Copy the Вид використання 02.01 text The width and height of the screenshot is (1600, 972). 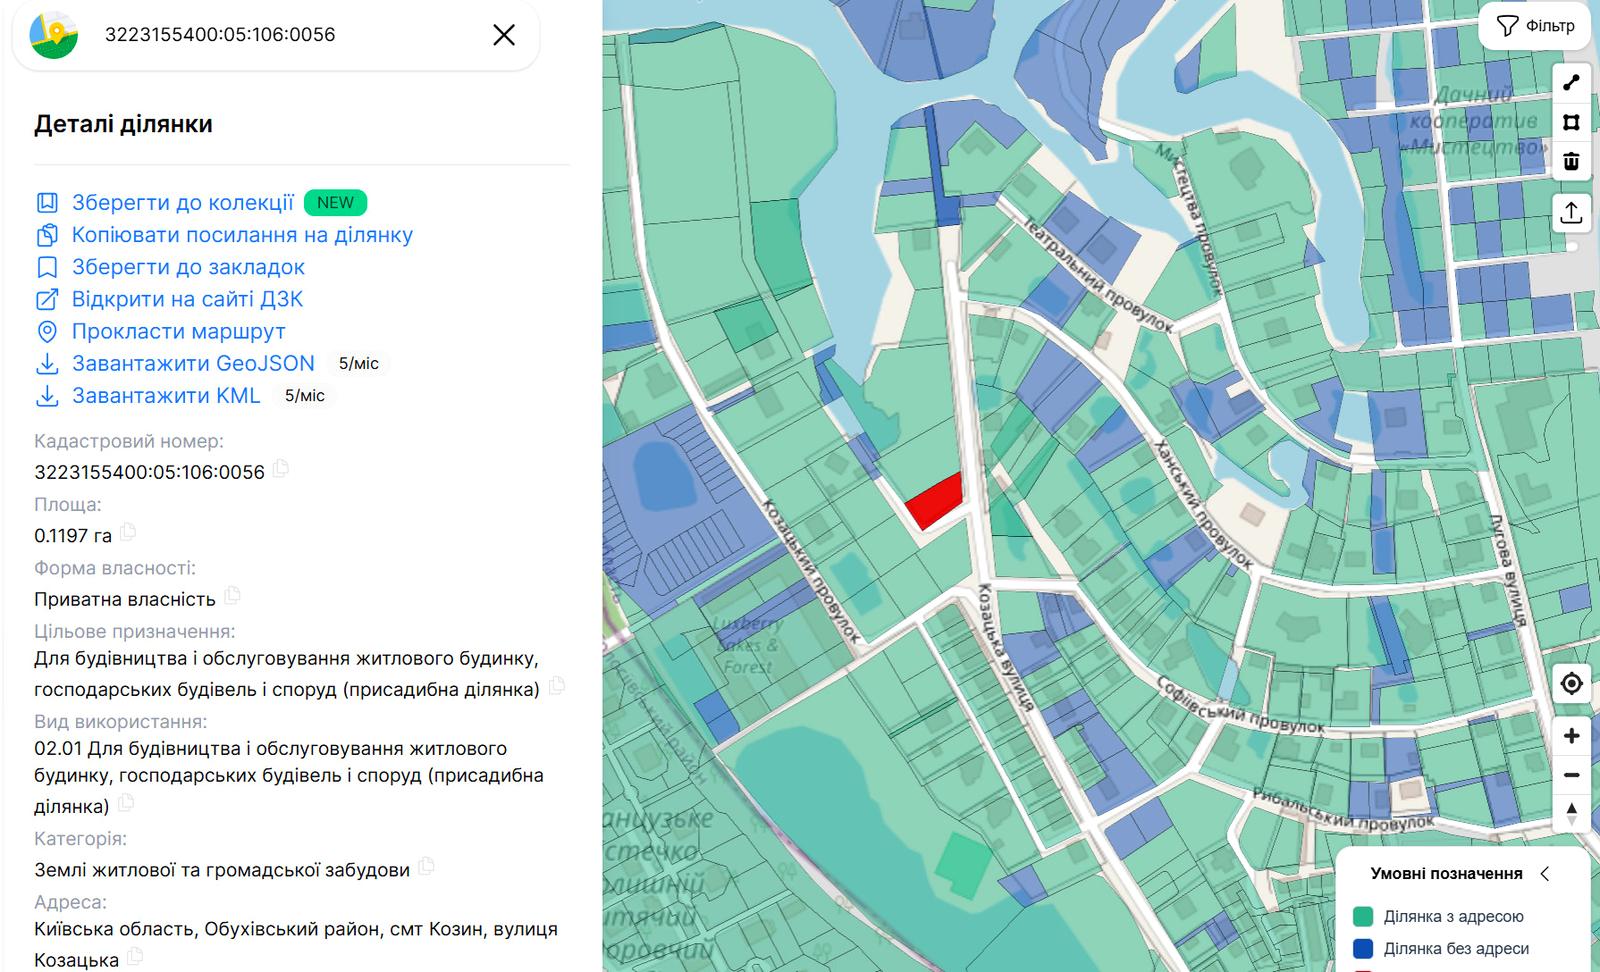pyautogui.click(x=126, y=803)
